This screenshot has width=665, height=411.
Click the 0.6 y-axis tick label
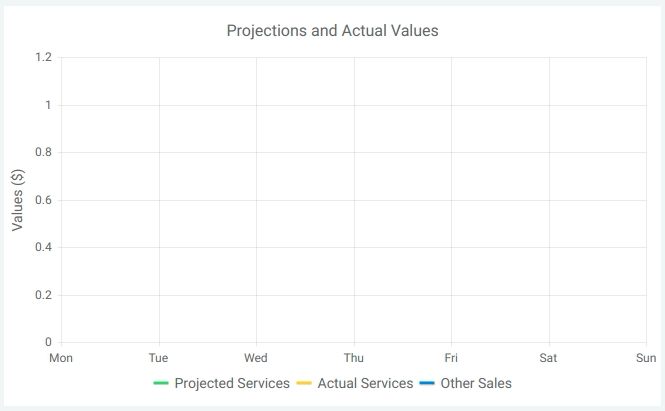(43, 200)
